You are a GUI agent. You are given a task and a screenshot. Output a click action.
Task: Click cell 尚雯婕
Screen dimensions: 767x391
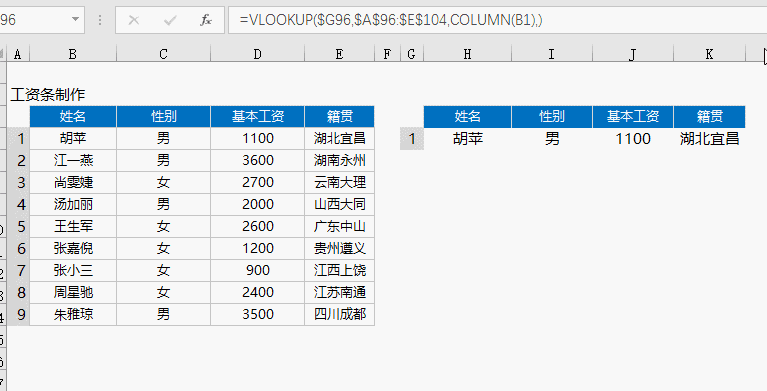tap(73, 183)
